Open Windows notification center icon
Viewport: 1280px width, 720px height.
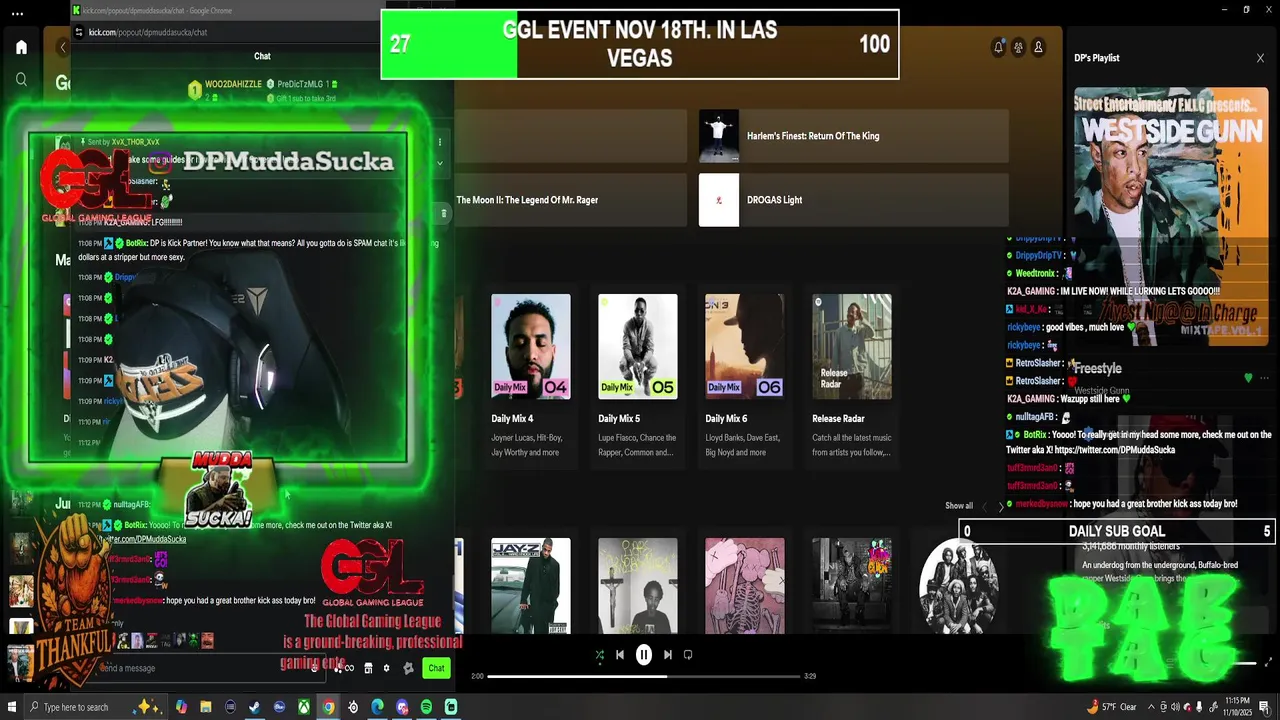click(1265, 707)
